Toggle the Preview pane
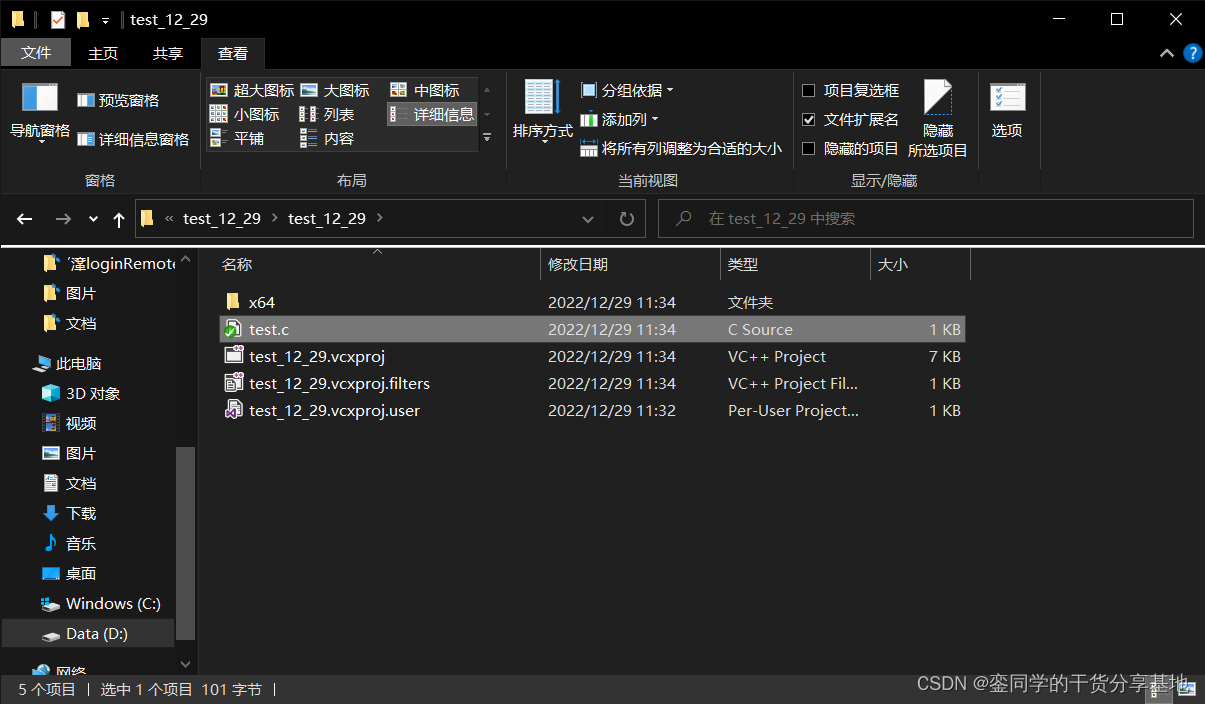This screenshot has width=1205, height=704. [x=118, y=100]
